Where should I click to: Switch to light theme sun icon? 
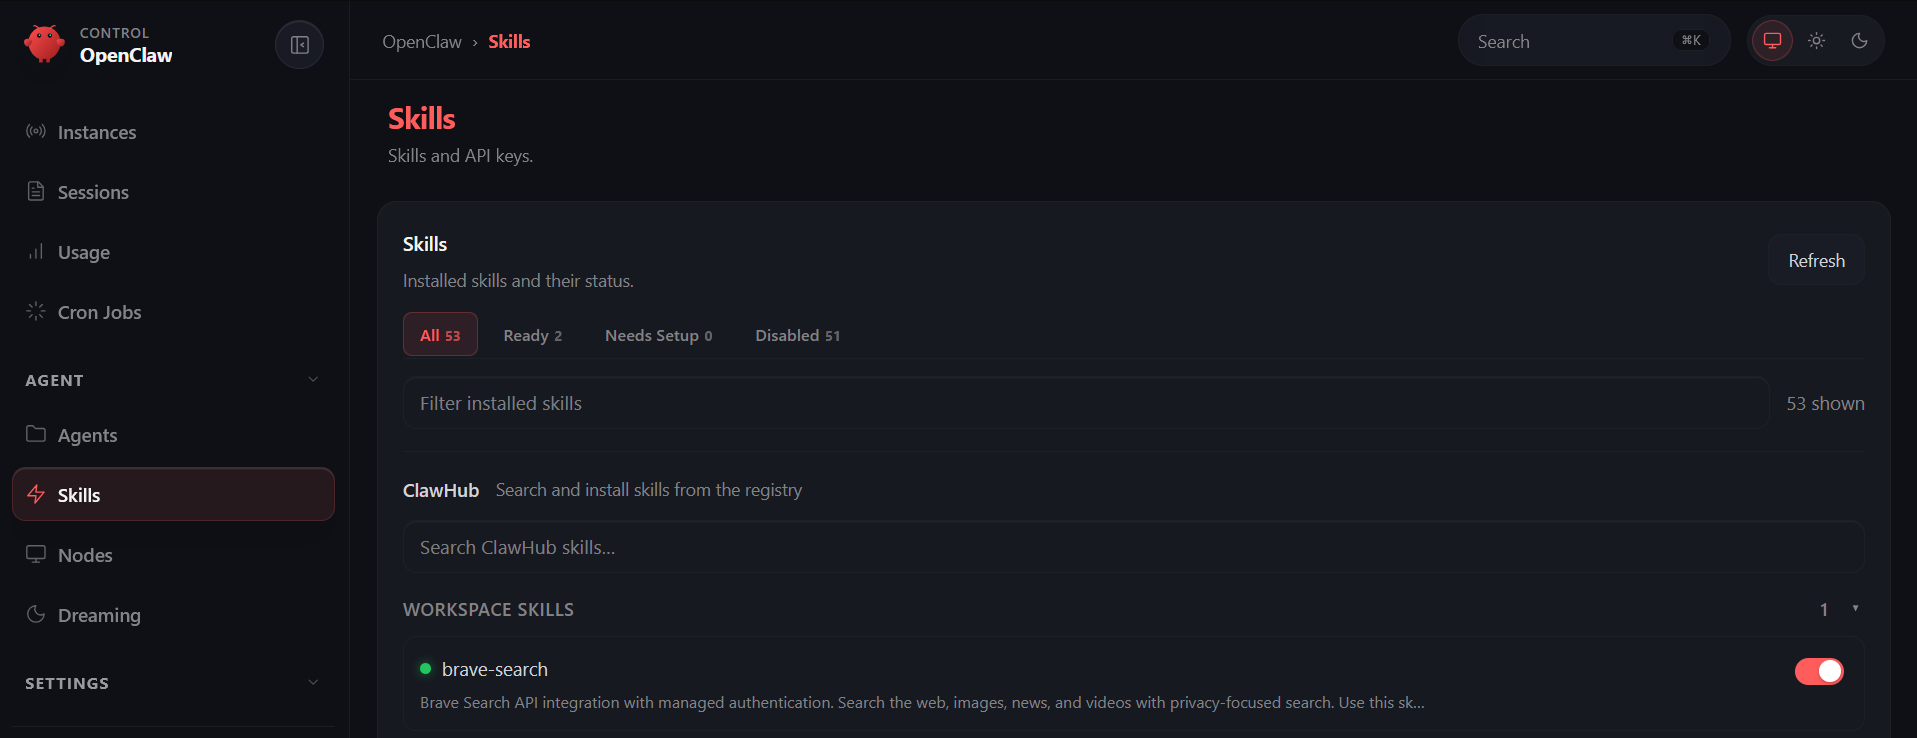coord(1816,41)
